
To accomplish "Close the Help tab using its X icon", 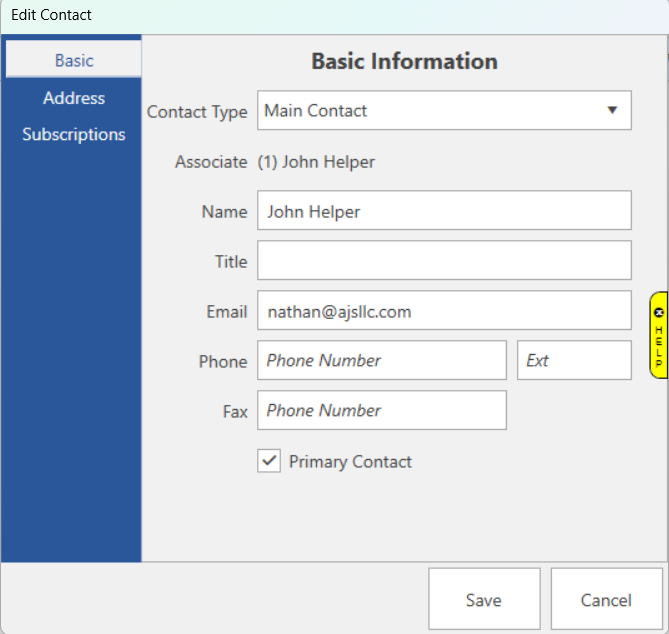I will click(x=659, y=313).
